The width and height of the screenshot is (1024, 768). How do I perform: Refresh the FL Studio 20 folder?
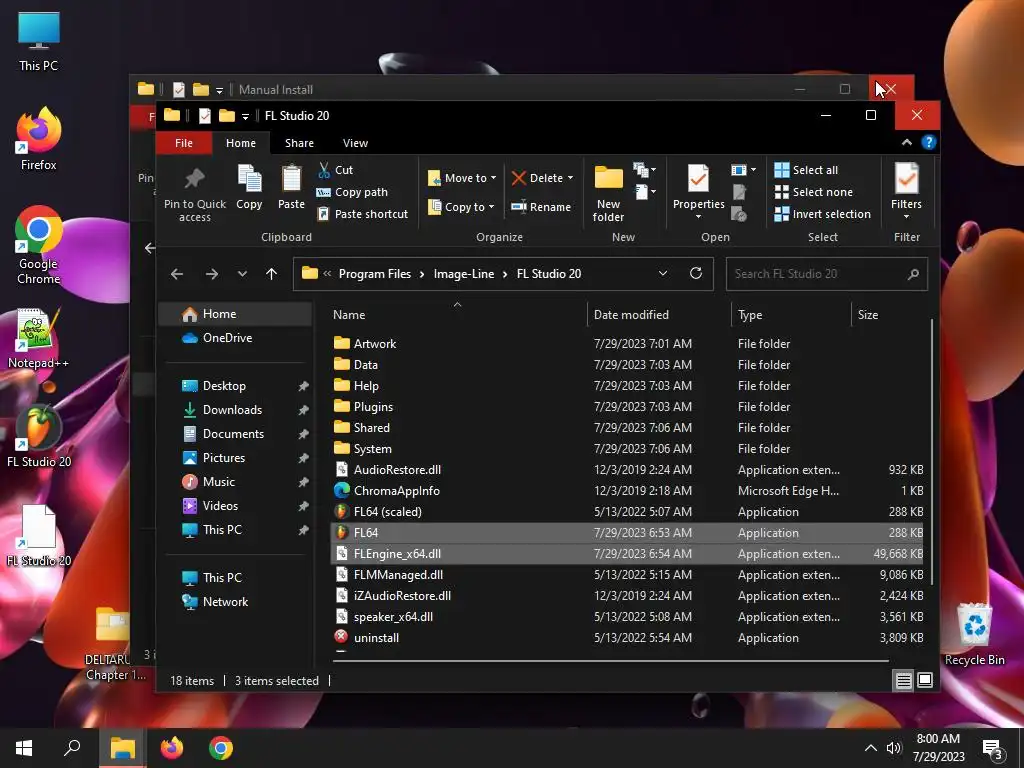(696, 273)
